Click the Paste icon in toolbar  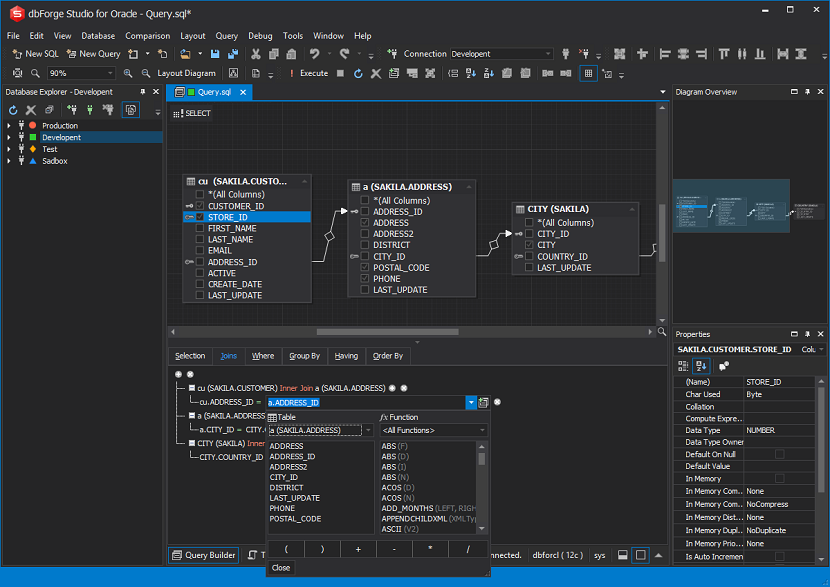click(x=291, y=53)
